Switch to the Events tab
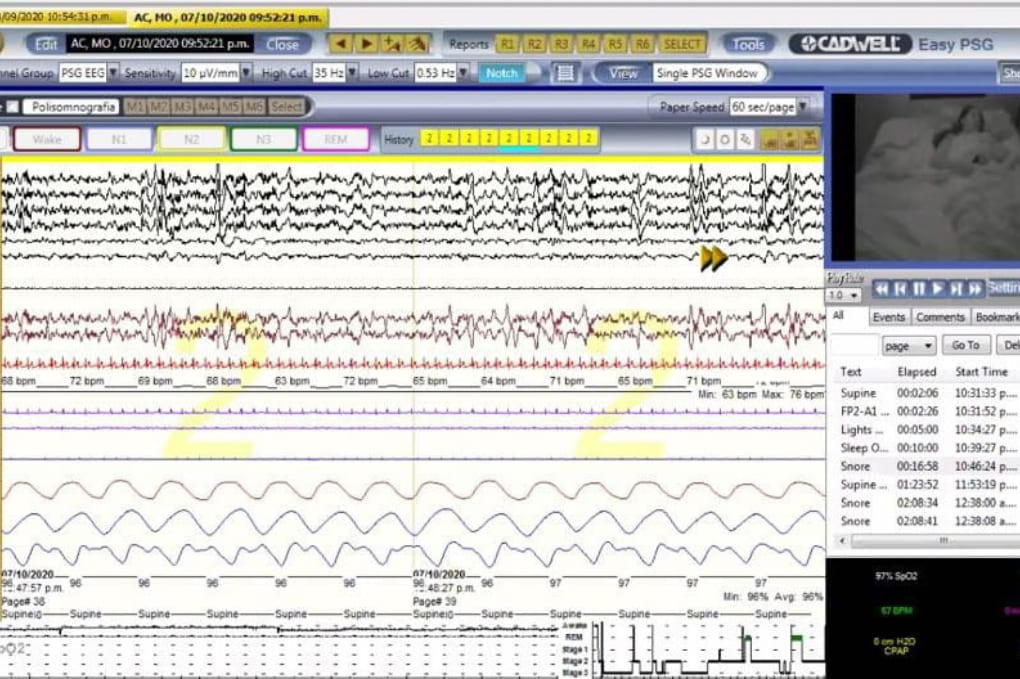1020x679 pixels. coord(887,317)
